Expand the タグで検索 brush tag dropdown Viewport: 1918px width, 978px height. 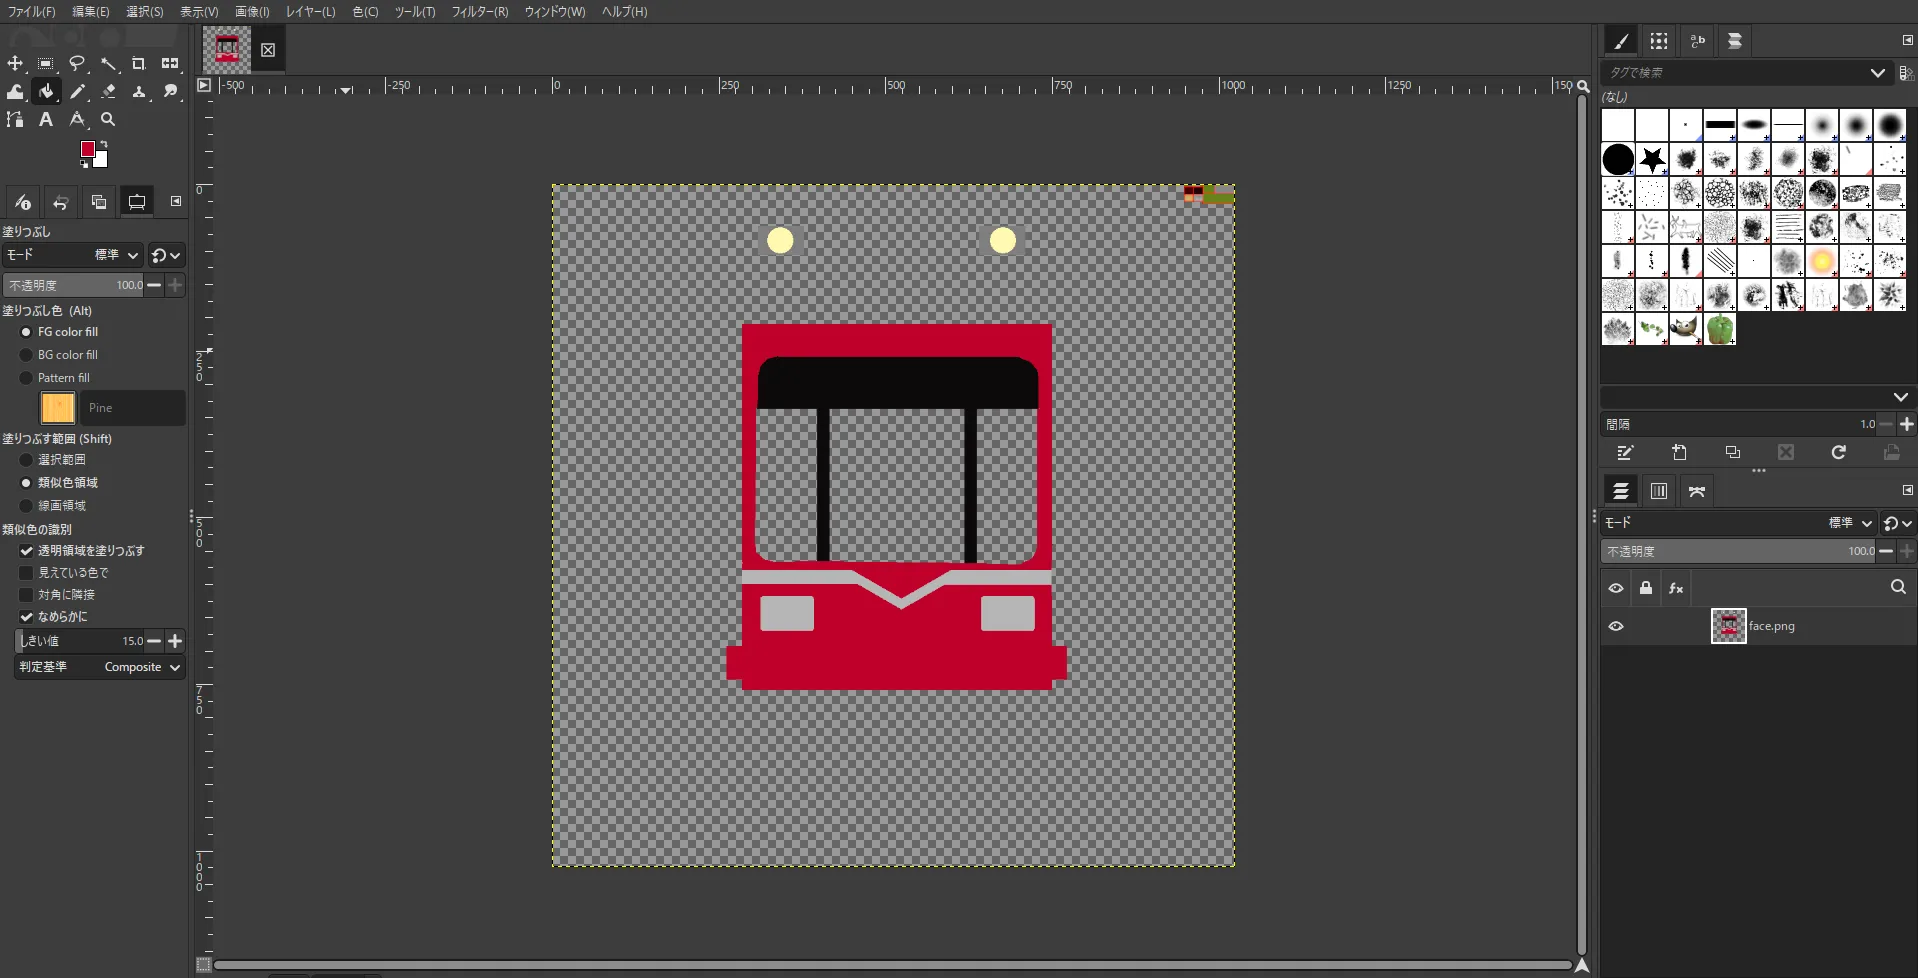tap(1877, 73)
